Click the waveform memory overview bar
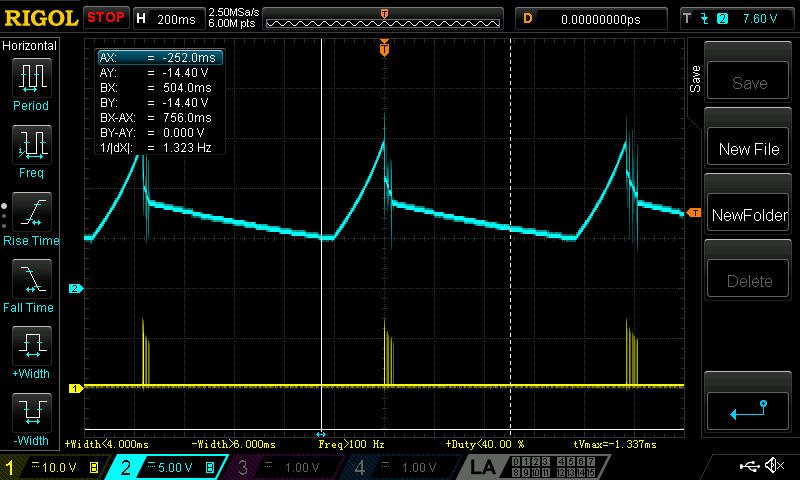 pyautogui.click(x=383, y=19)
